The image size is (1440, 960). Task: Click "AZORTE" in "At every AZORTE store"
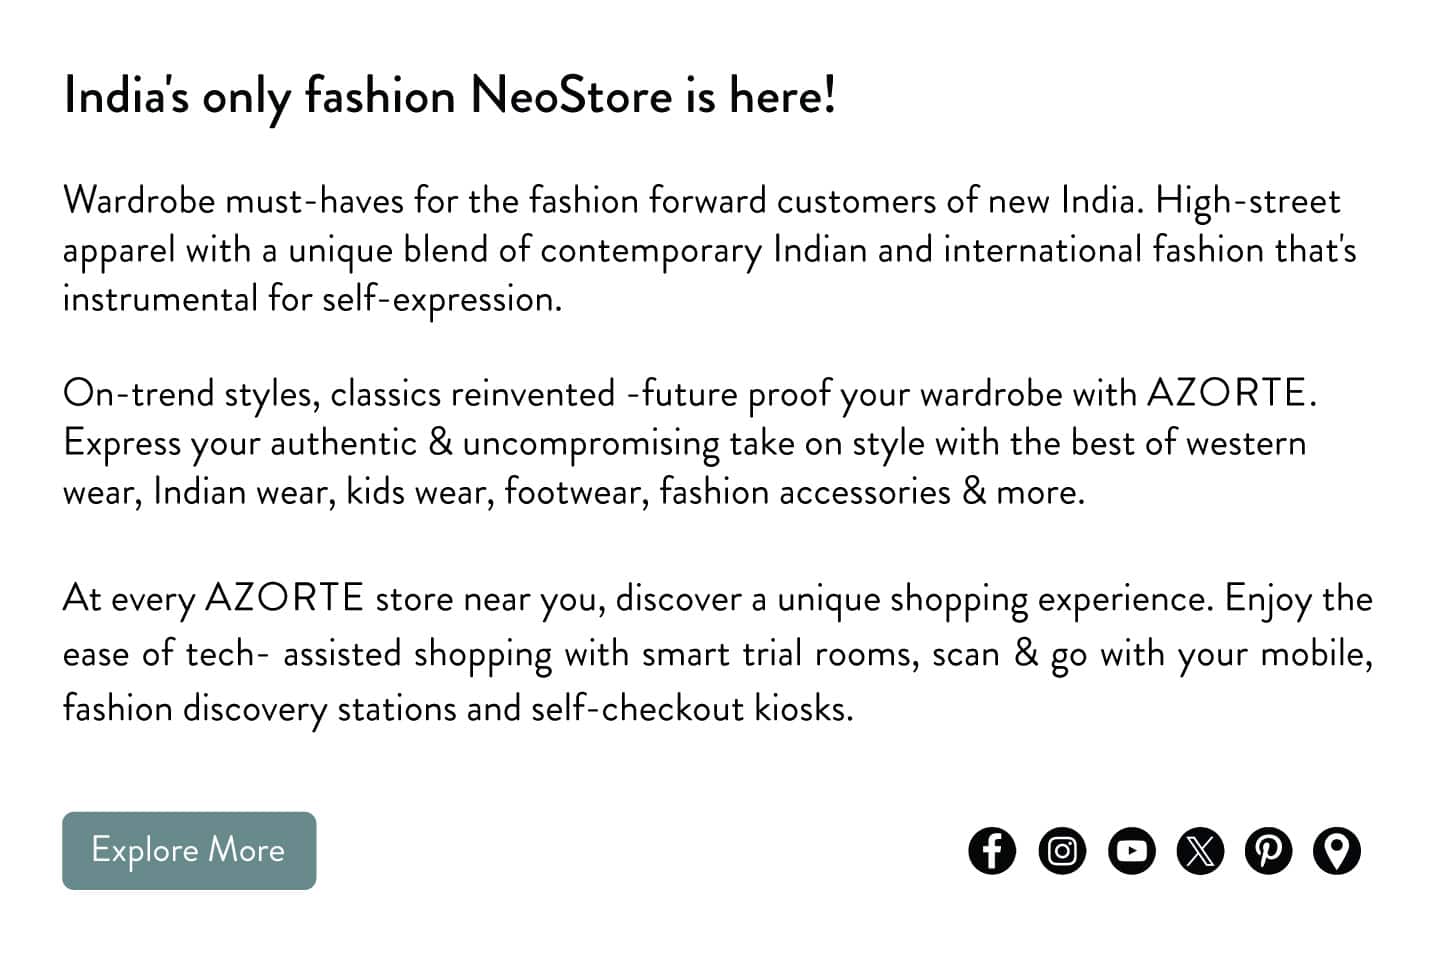click(x=284, y=598)
